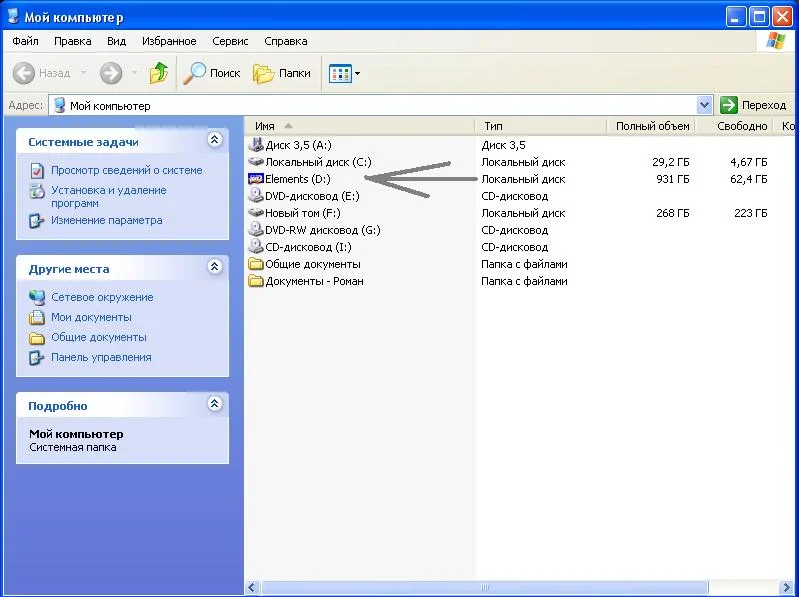Select the Локальный диск (C:) drive icon
The height and width of the screenshot is (597, 799).
pyautogui.click(x=255, y=162)
